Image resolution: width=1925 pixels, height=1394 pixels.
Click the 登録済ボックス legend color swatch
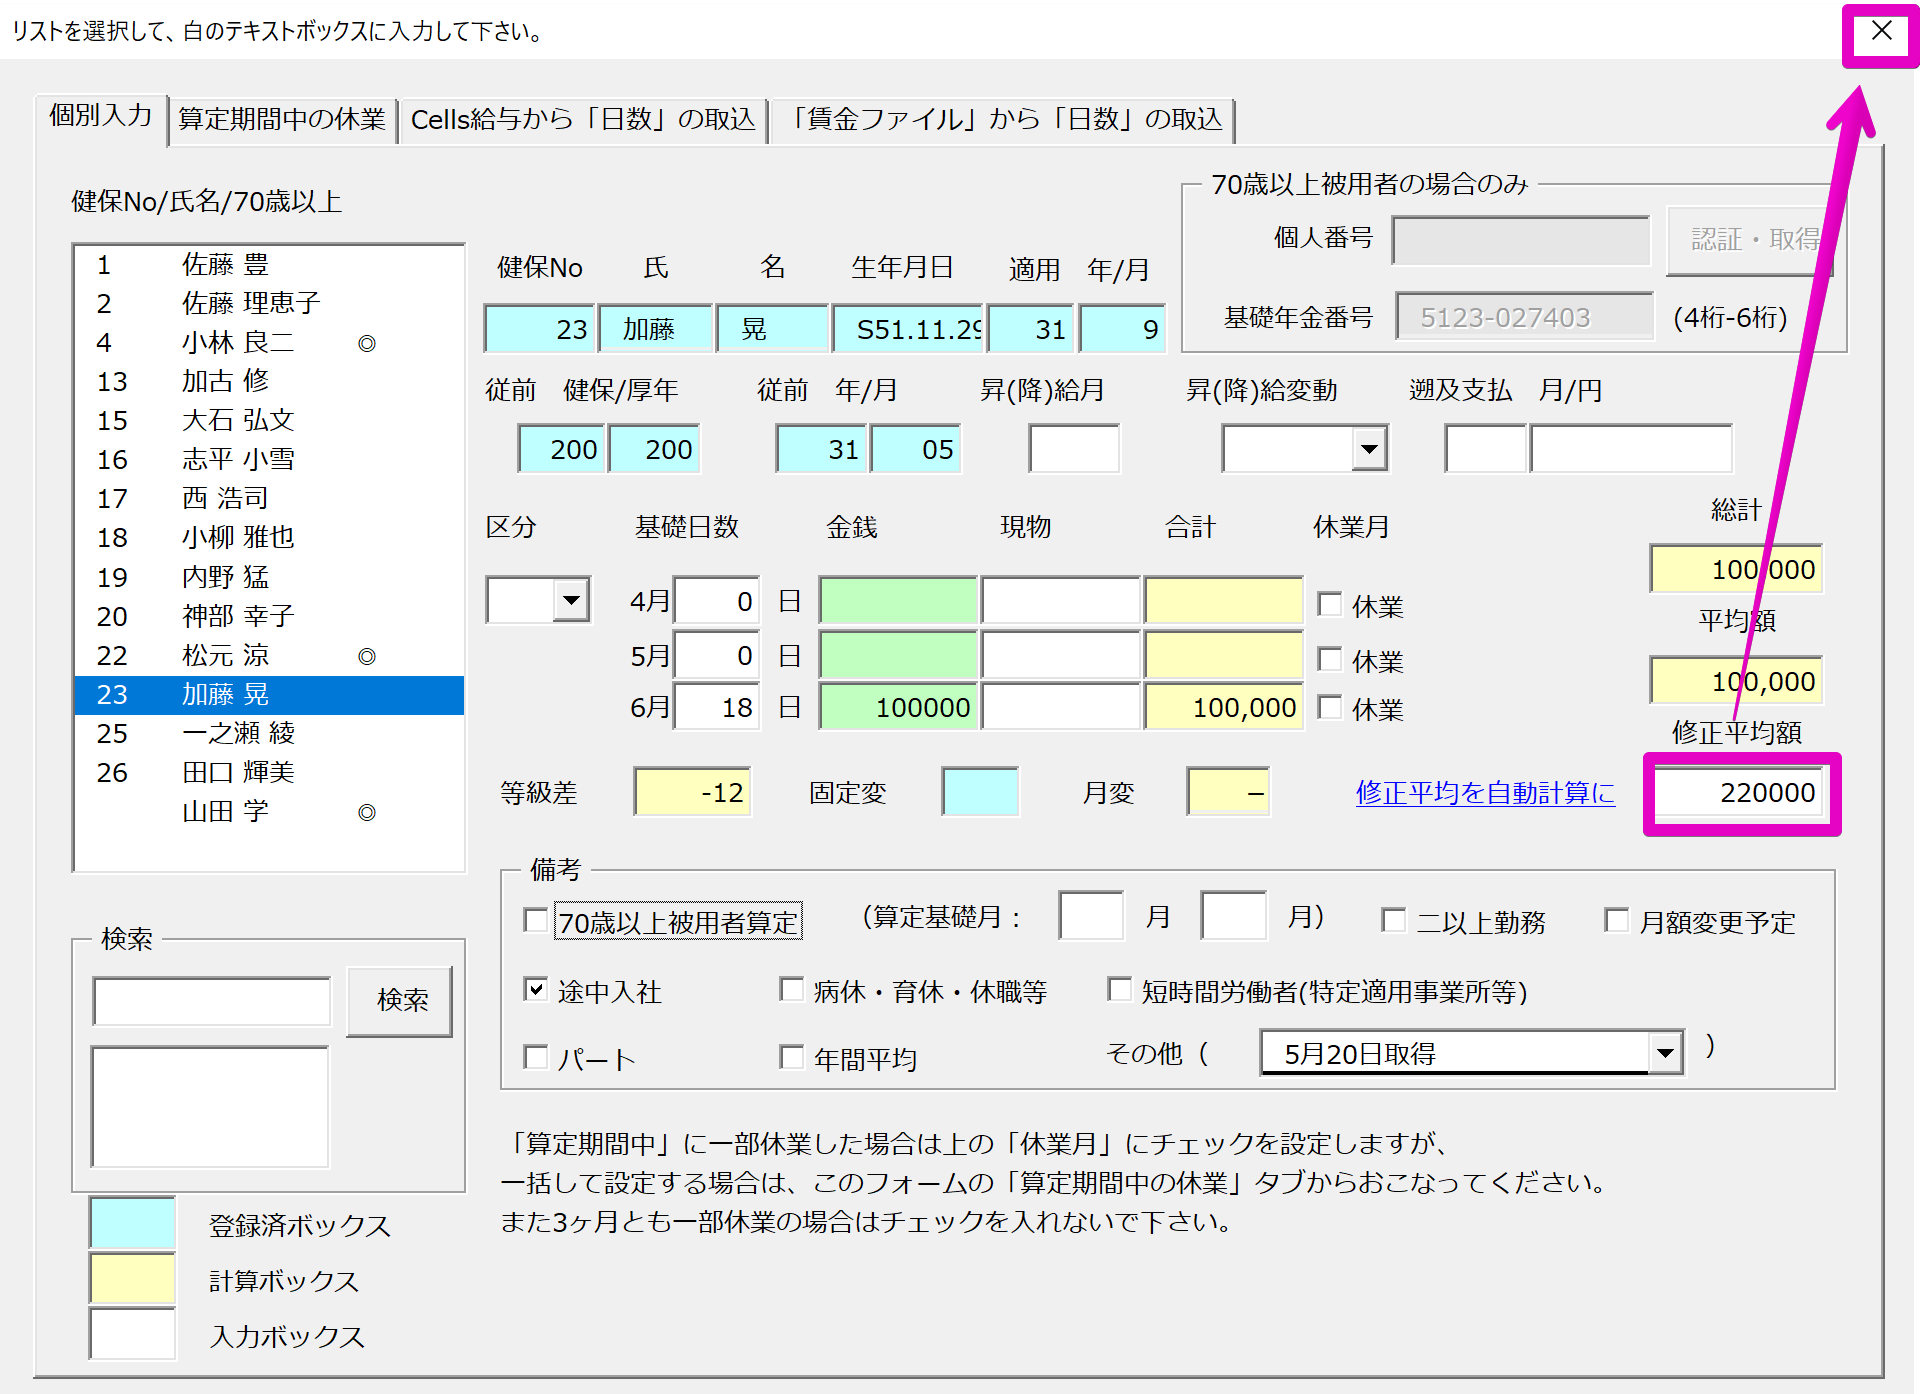(132, 1223)
